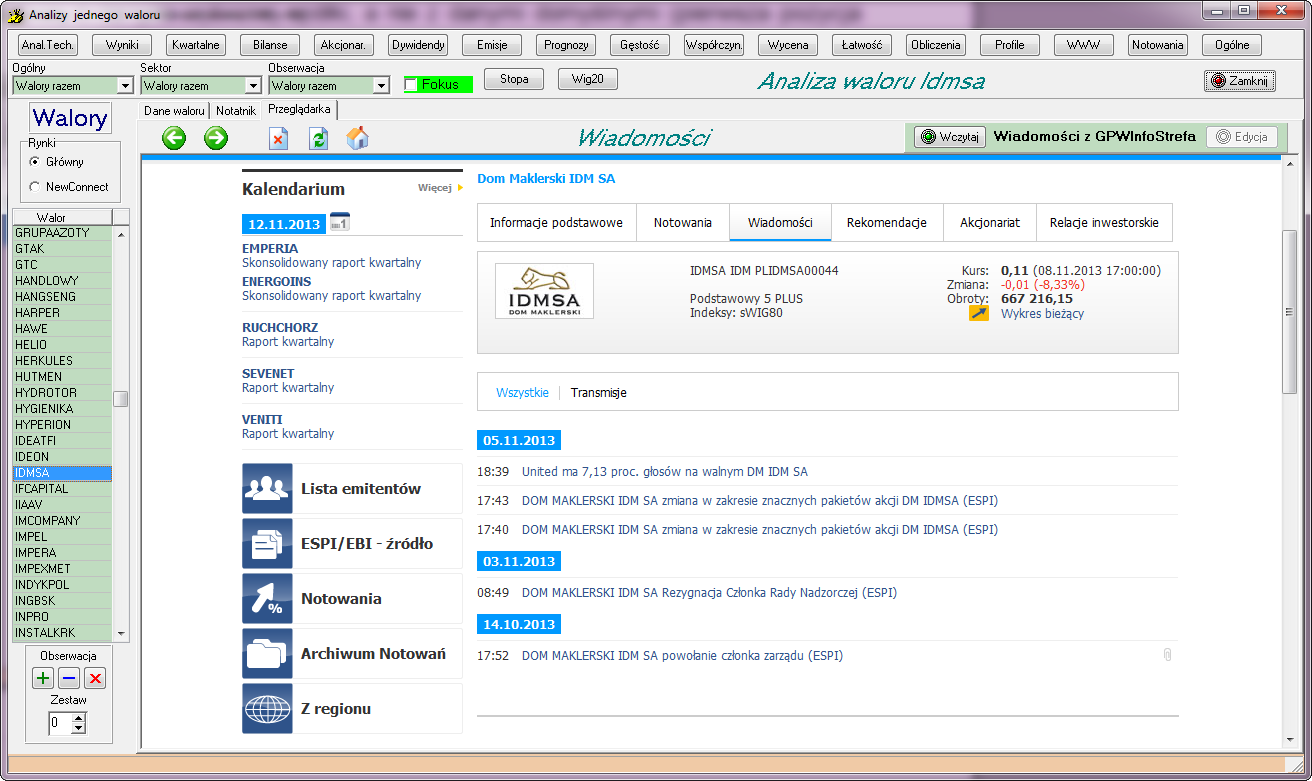Click the Wczytaj button
1312x781 pixels.
[x=950, y=137]
